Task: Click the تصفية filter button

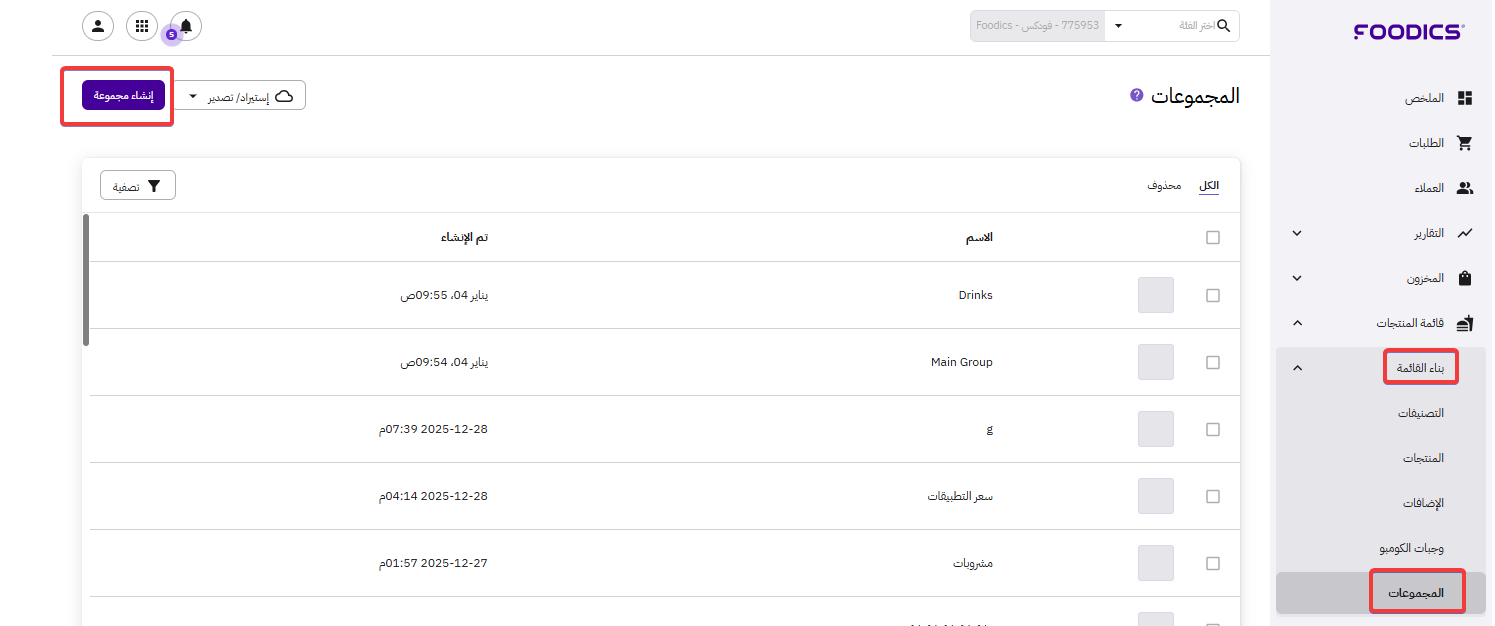Action: 138,186
